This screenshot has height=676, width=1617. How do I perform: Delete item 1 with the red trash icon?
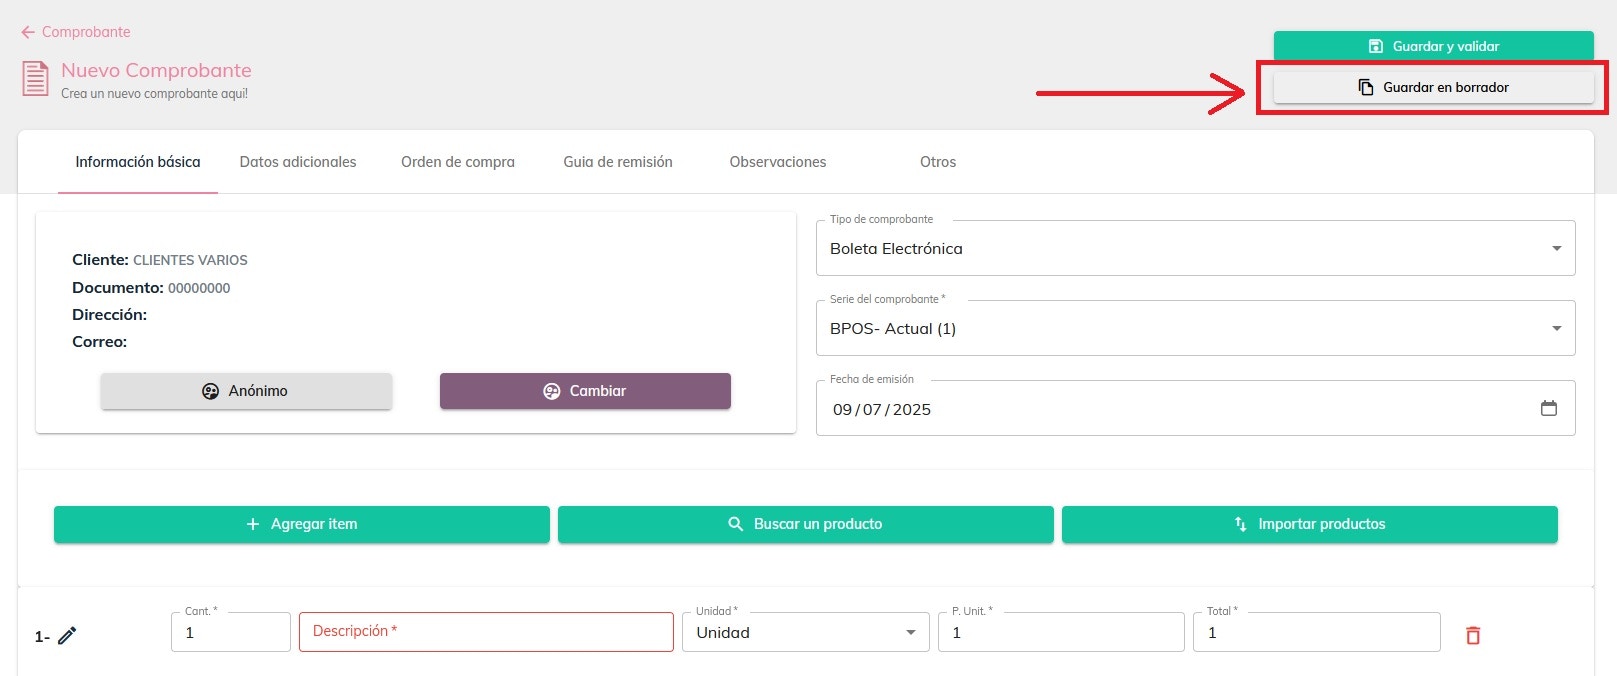click(1473, 635)
